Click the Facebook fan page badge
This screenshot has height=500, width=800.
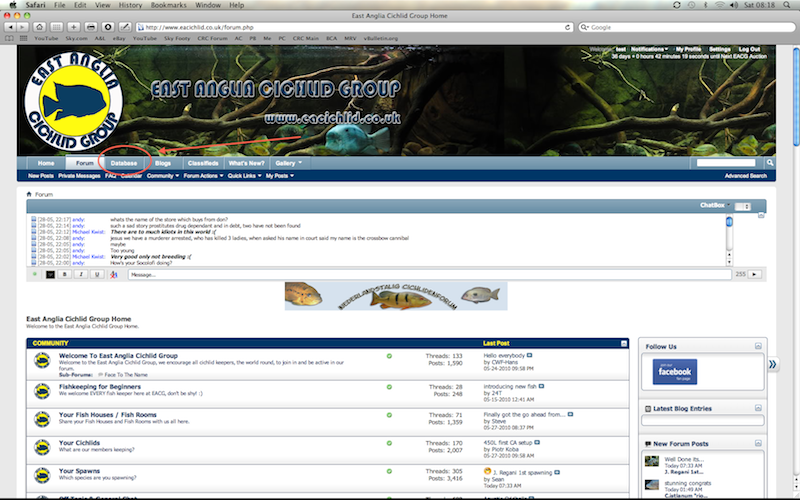coord(674,371)
